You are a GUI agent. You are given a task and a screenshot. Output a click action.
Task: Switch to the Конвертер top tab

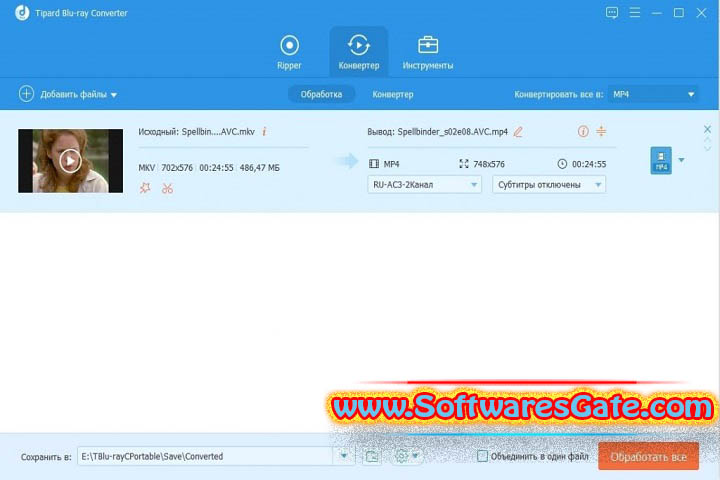point(359,52)
